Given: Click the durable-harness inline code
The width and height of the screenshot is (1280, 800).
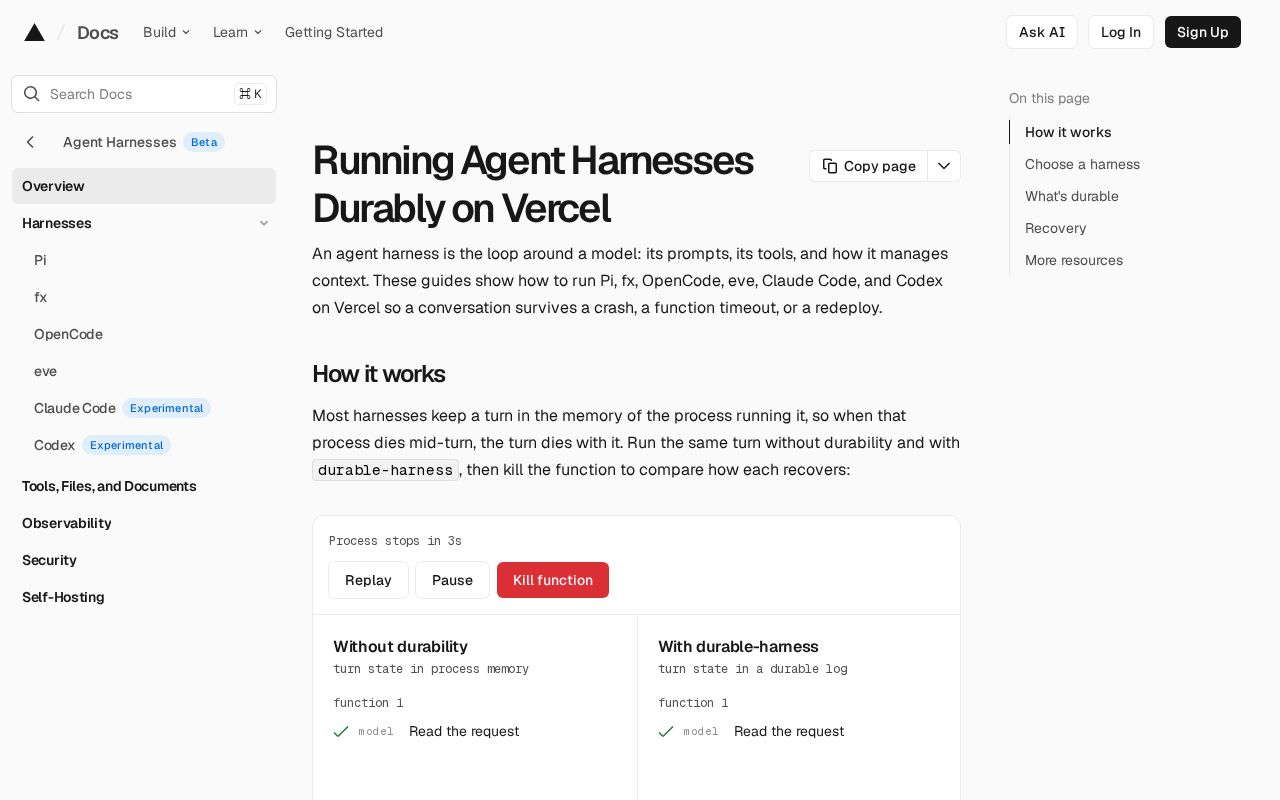Looking at the screenshot, I should click(x=385, y=470).
